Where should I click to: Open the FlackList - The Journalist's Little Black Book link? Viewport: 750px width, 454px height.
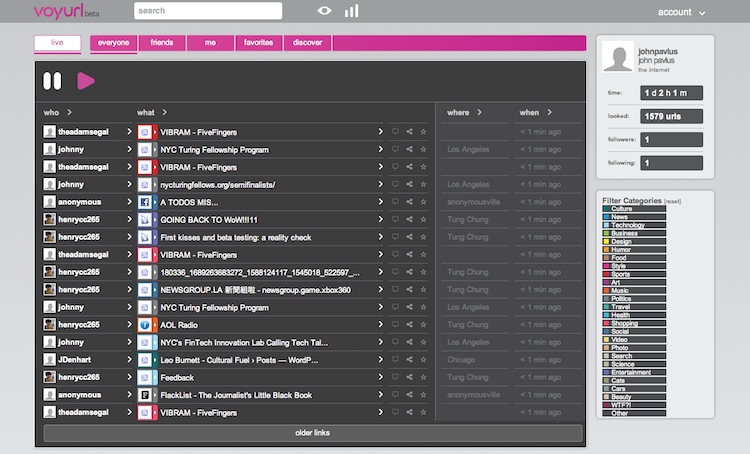tap(236, 395)
